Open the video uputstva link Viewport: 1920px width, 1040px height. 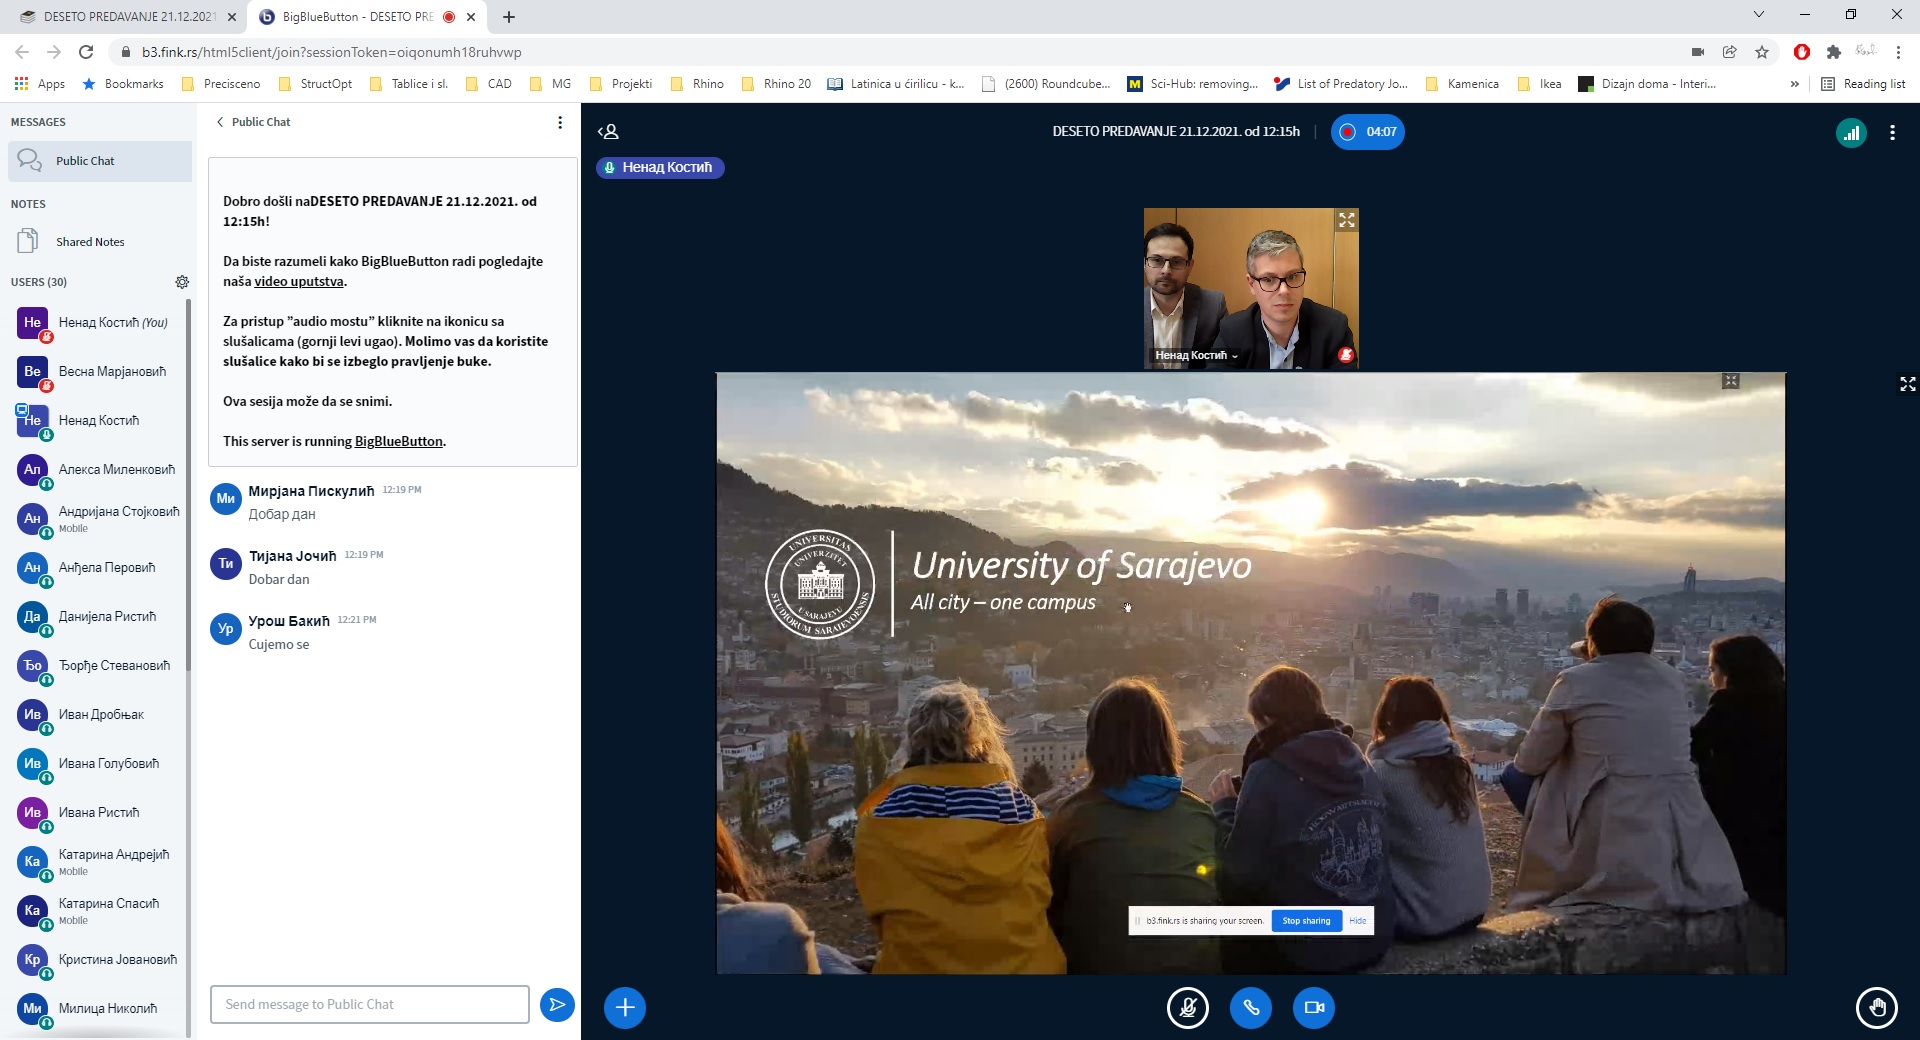pos(298,281)
